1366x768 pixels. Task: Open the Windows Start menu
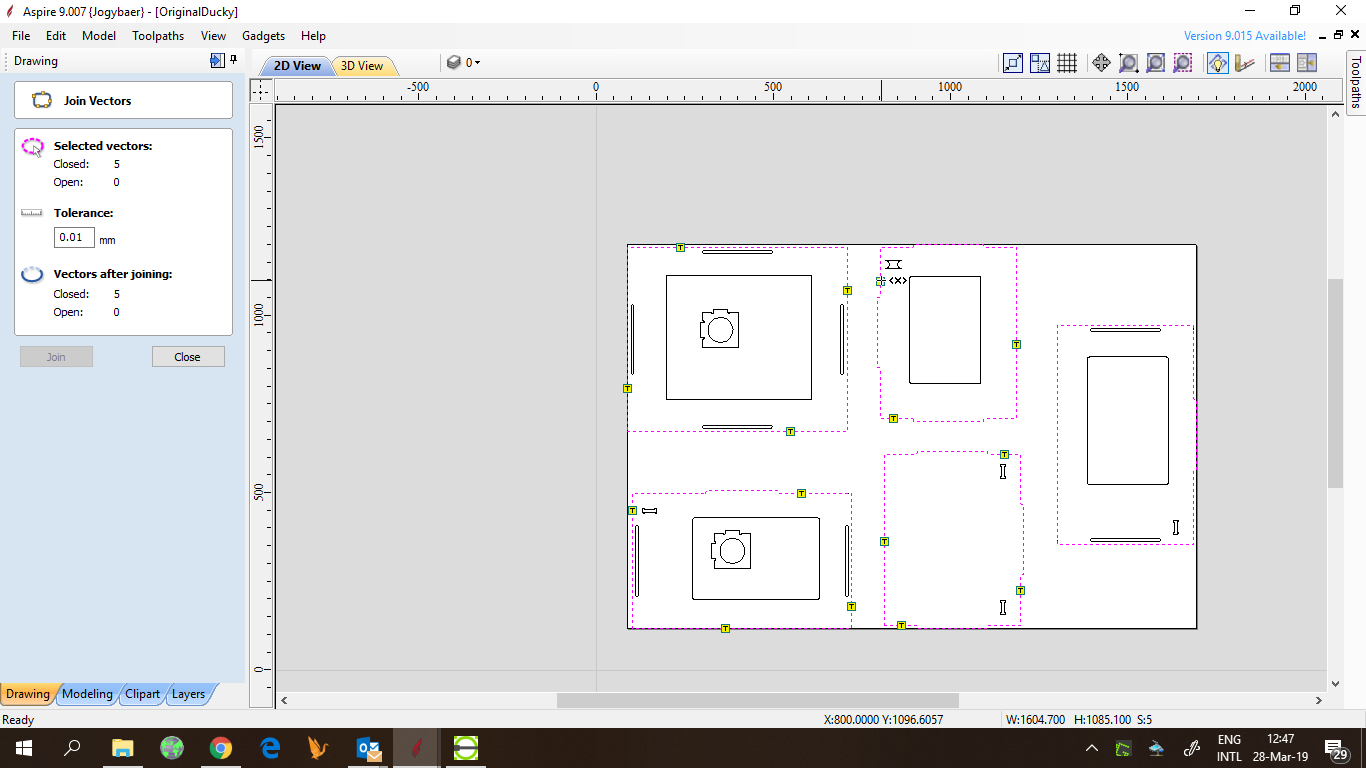pyautogui.click(x=23, y=748)
